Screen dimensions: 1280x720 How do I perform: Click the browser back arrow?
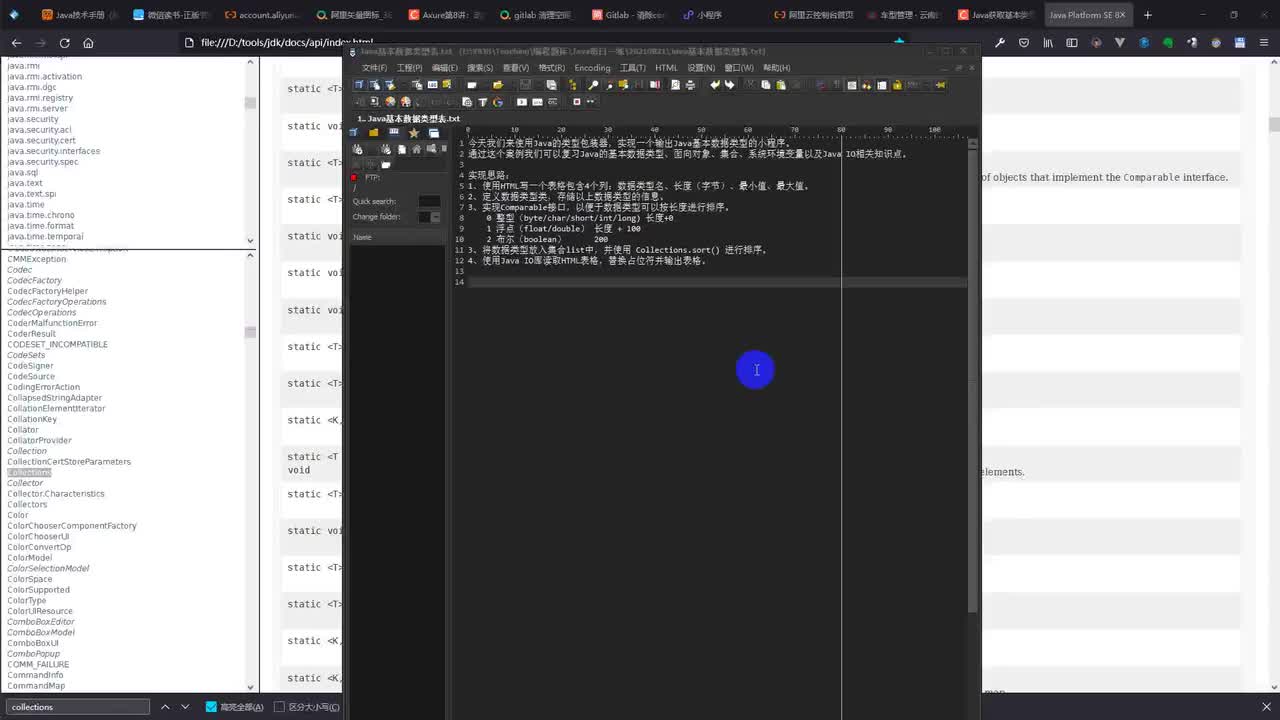point(16,43)
